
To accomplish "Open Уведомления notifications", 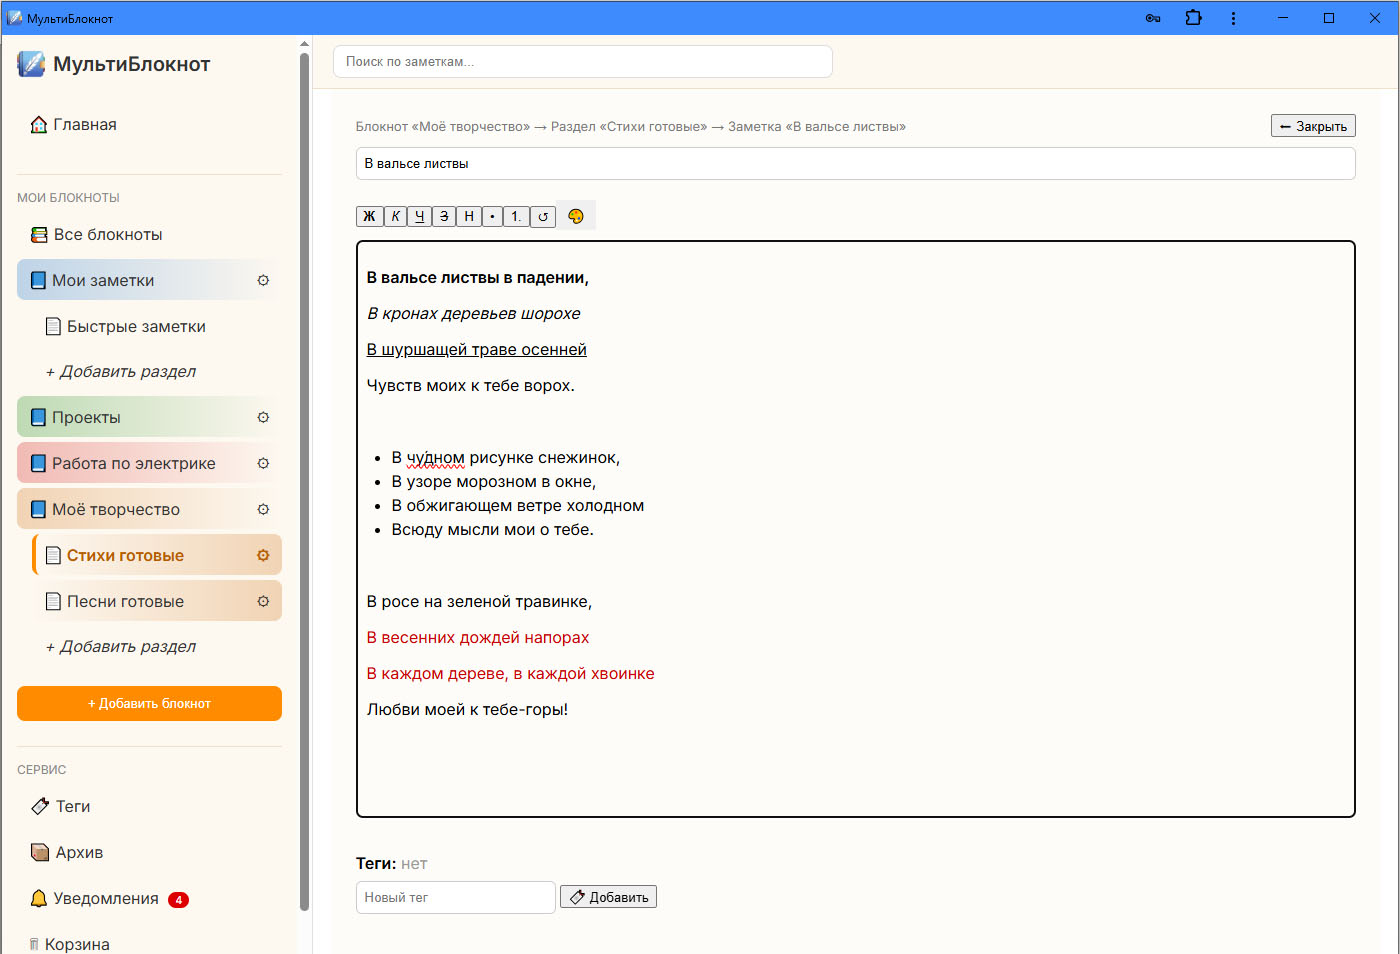I will [x=149, y=899].
